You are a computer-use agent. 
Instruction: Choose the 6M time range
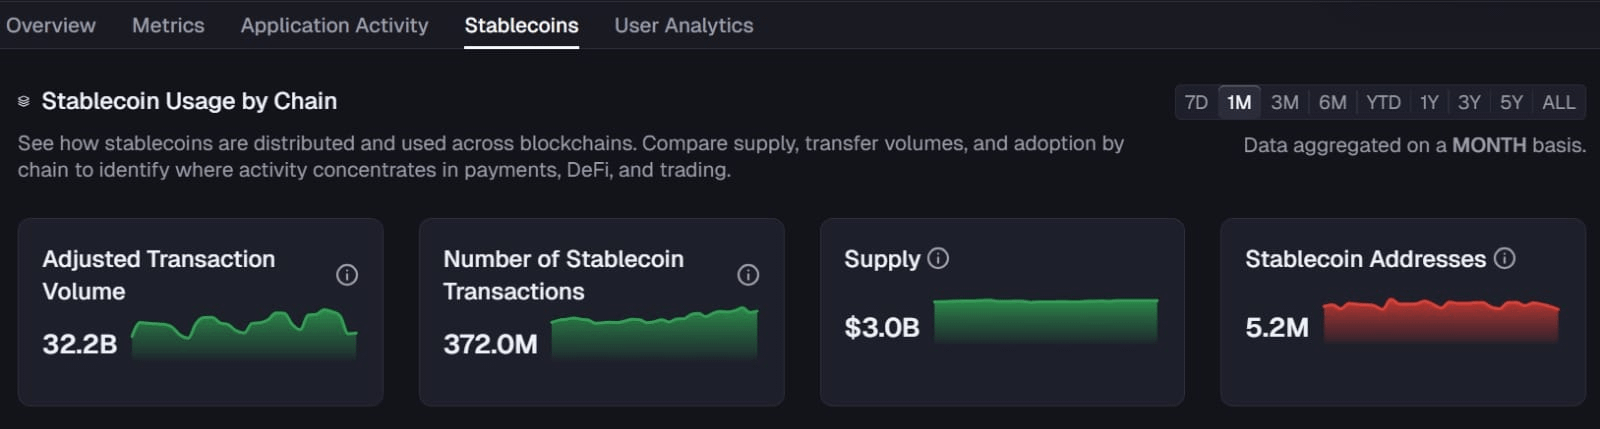[1332, 102]
